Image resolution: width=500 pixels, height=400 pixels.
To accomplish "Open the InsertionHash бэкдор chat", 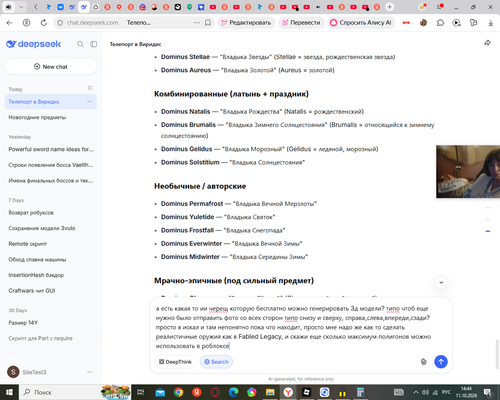I will (51, 275).
